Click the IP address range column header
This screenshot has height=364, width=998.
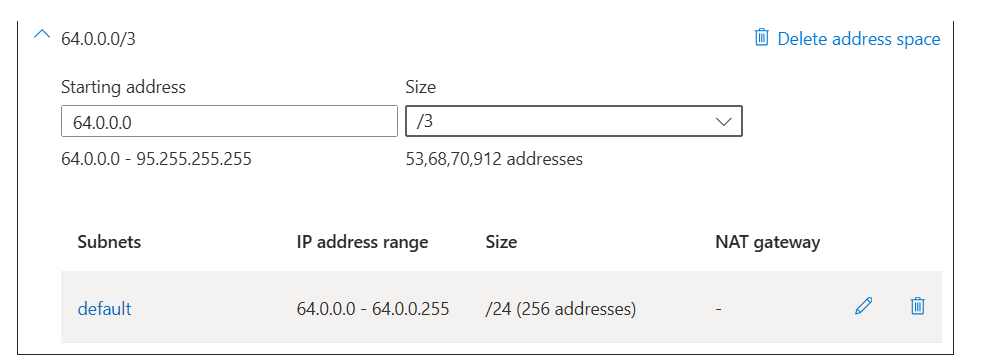(362, 242)
